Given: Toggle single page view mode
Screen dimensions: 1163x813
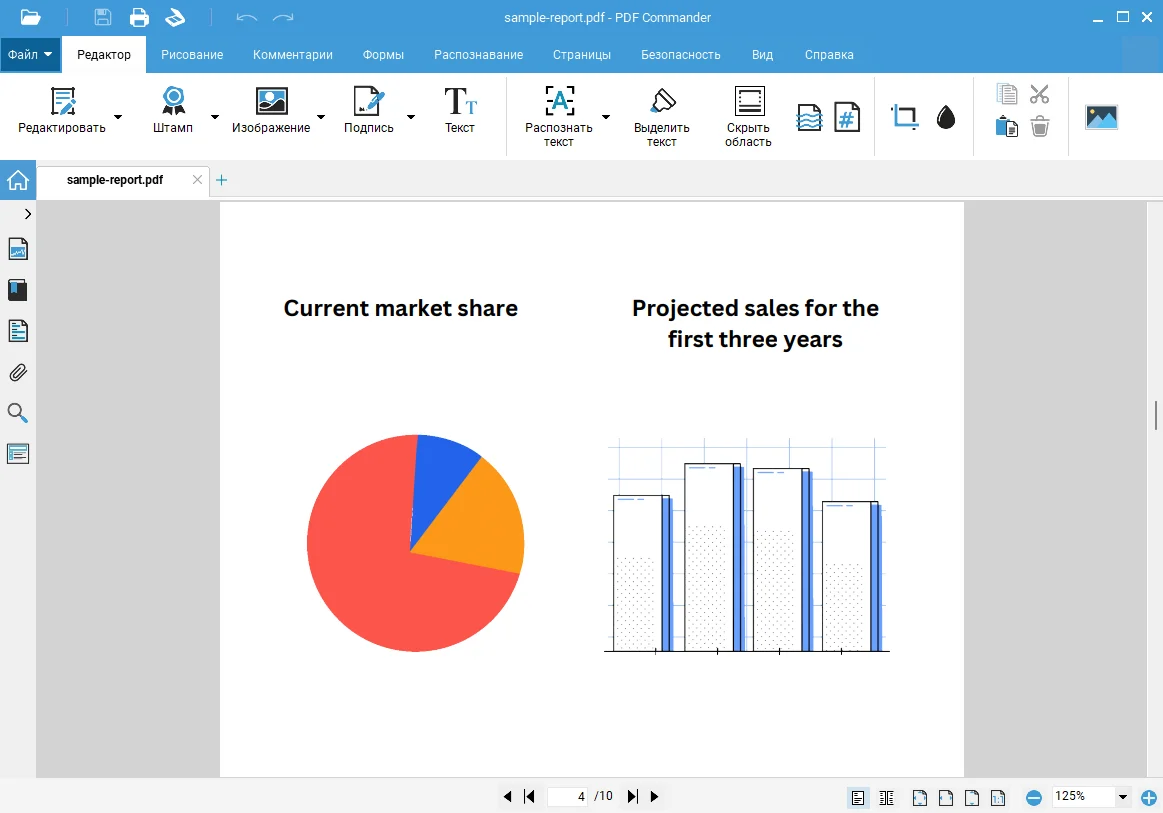Looking at the screenshot, I should coord(857,797).
